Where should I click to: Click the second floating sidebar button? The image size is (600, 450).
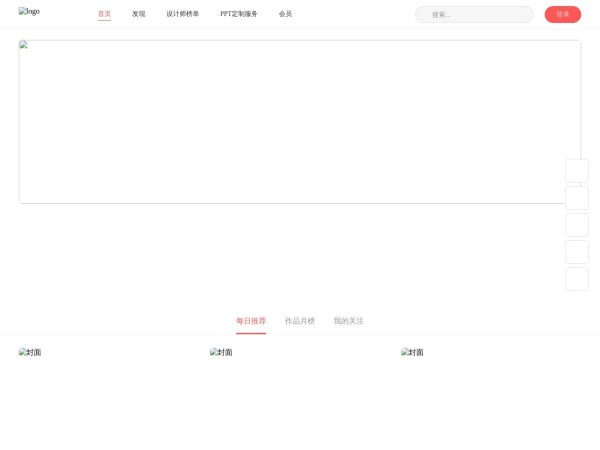pyautogui.click(x=576, y=198)
